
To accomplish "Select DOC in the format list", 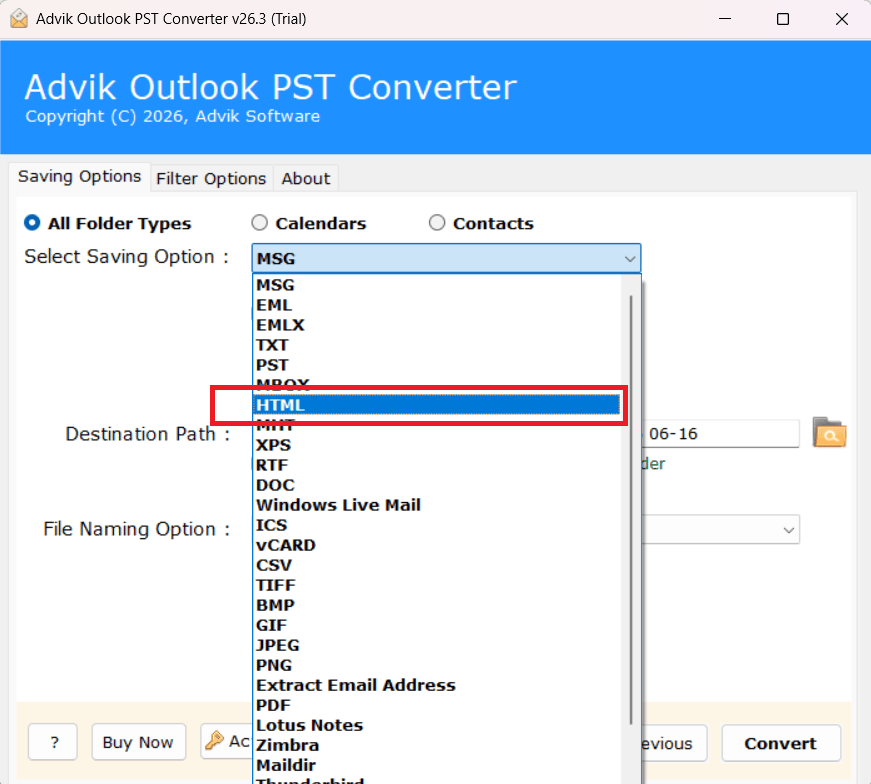I will (437, 485).
